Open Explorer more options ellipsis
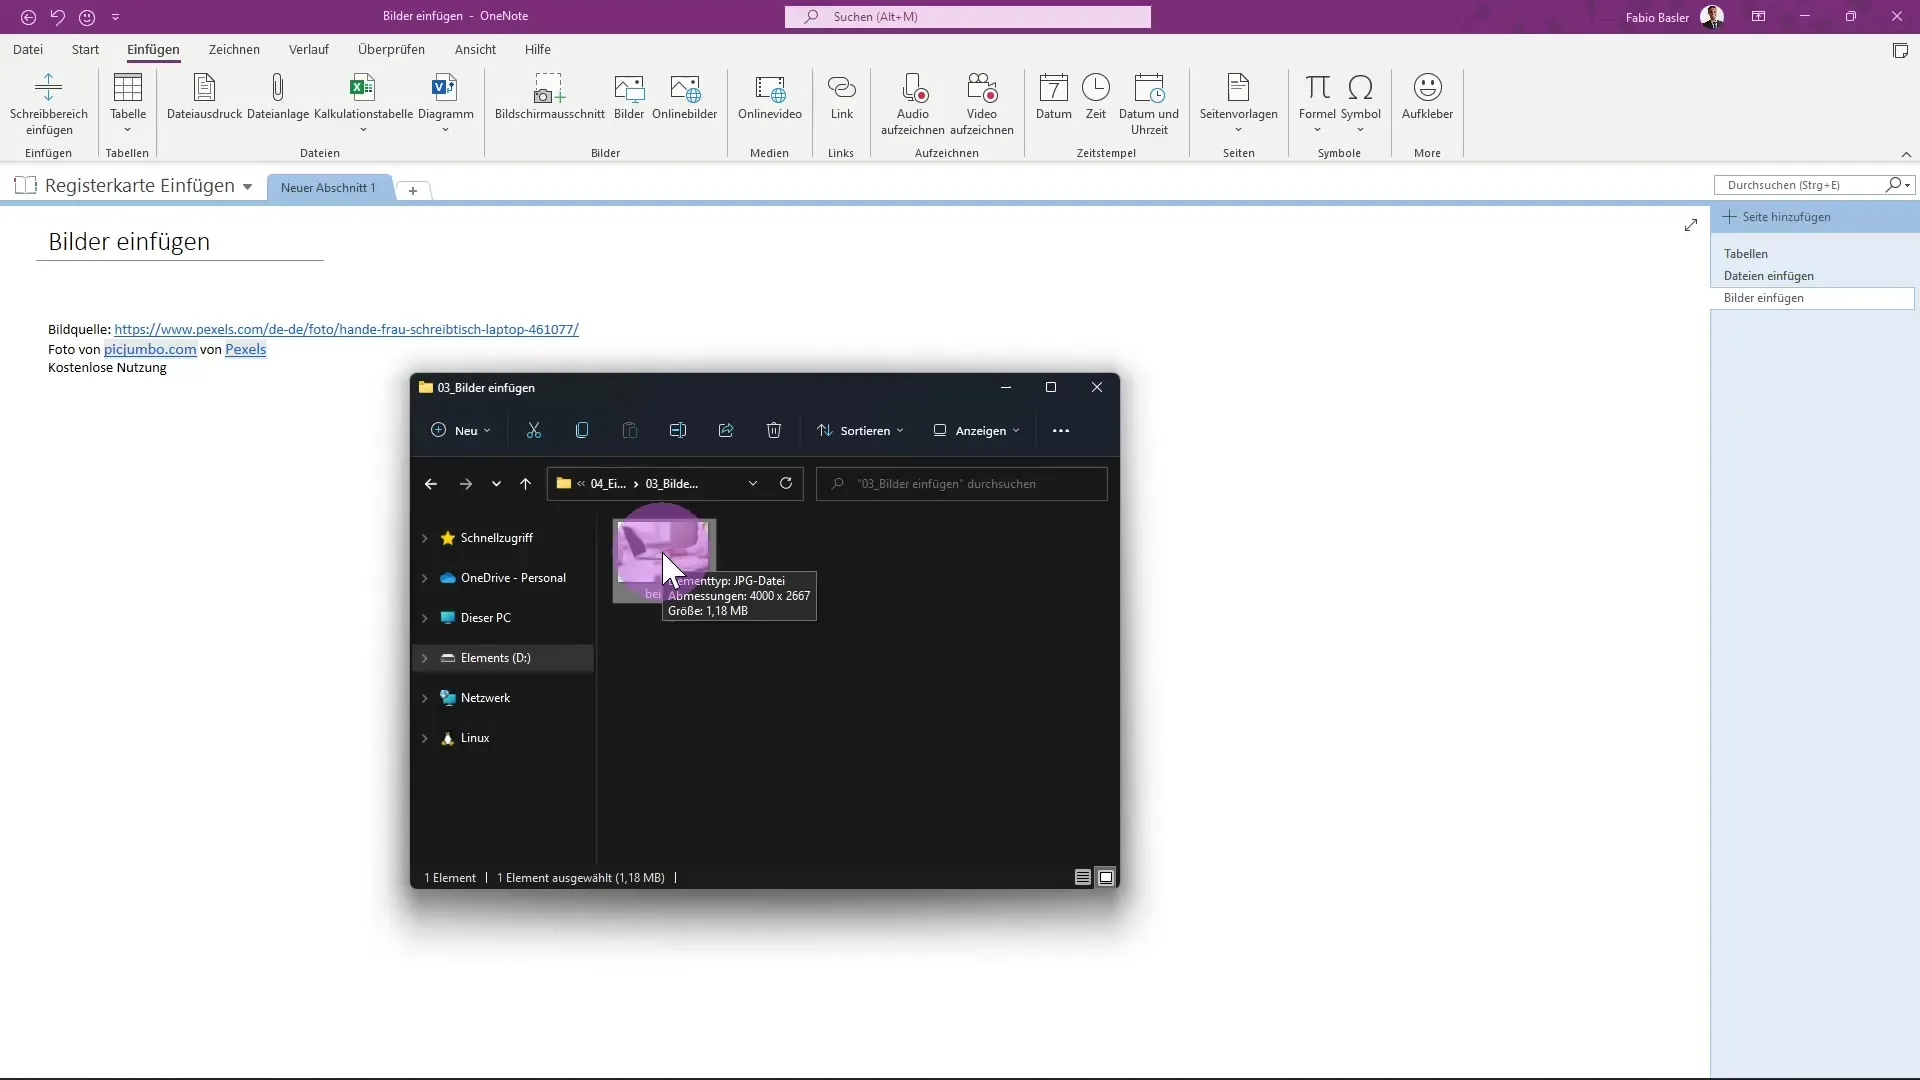This screenshot has width=1920, height=1080. [x=1061, y=431]
